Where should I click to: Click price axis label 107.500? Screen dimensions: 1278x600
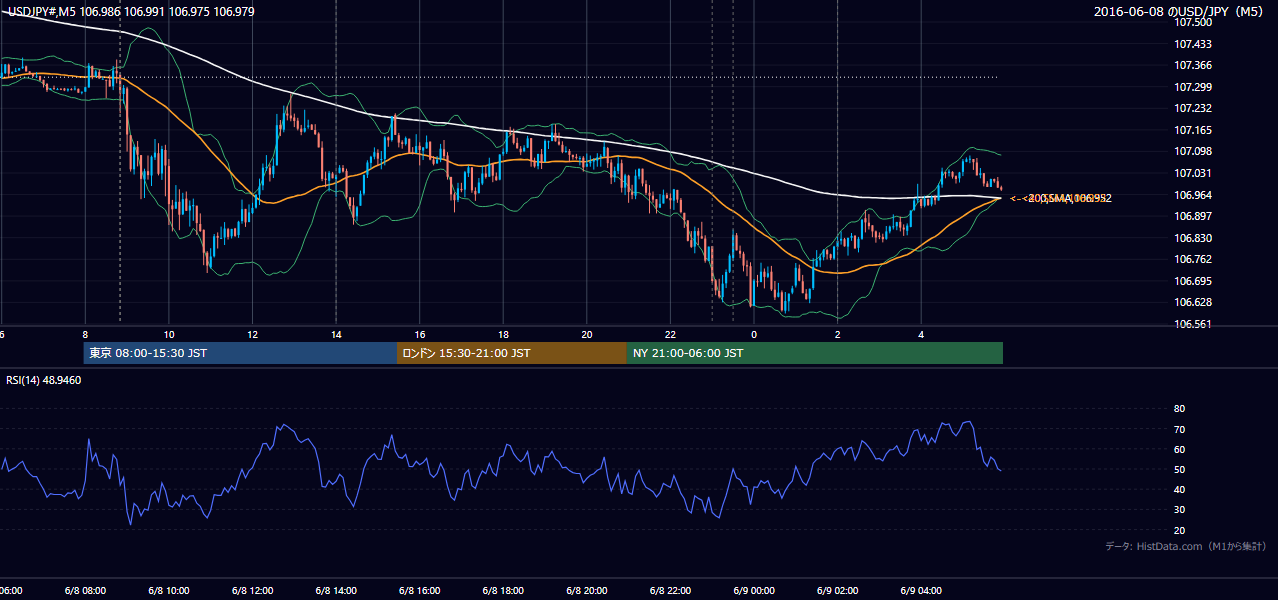click(x=1194, y=22)
